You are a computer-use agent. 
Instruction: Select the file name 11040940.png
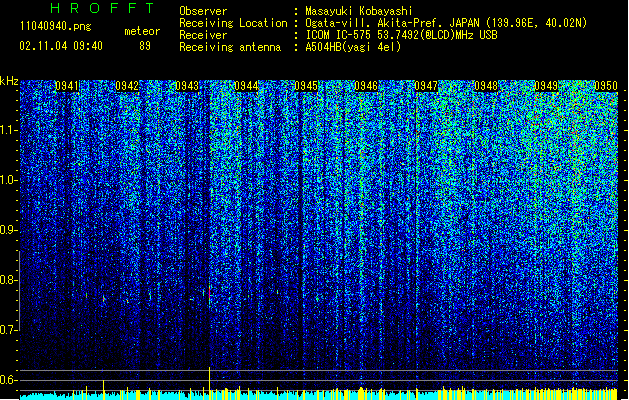[x=55, y=27]
